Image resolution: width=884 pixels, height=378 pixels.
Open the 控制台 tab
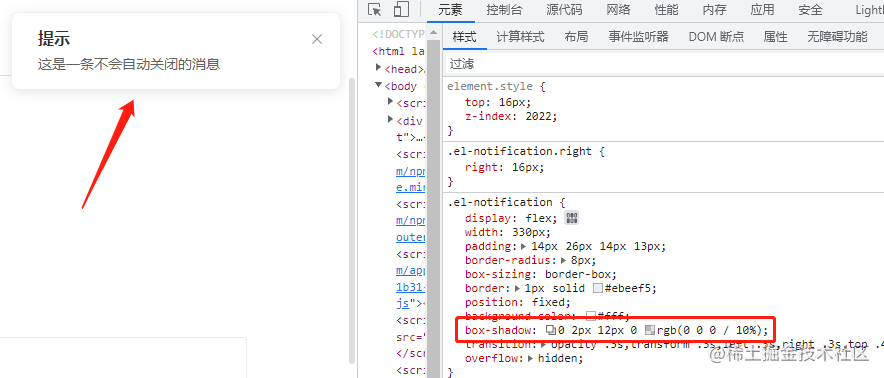click(505, 10)
